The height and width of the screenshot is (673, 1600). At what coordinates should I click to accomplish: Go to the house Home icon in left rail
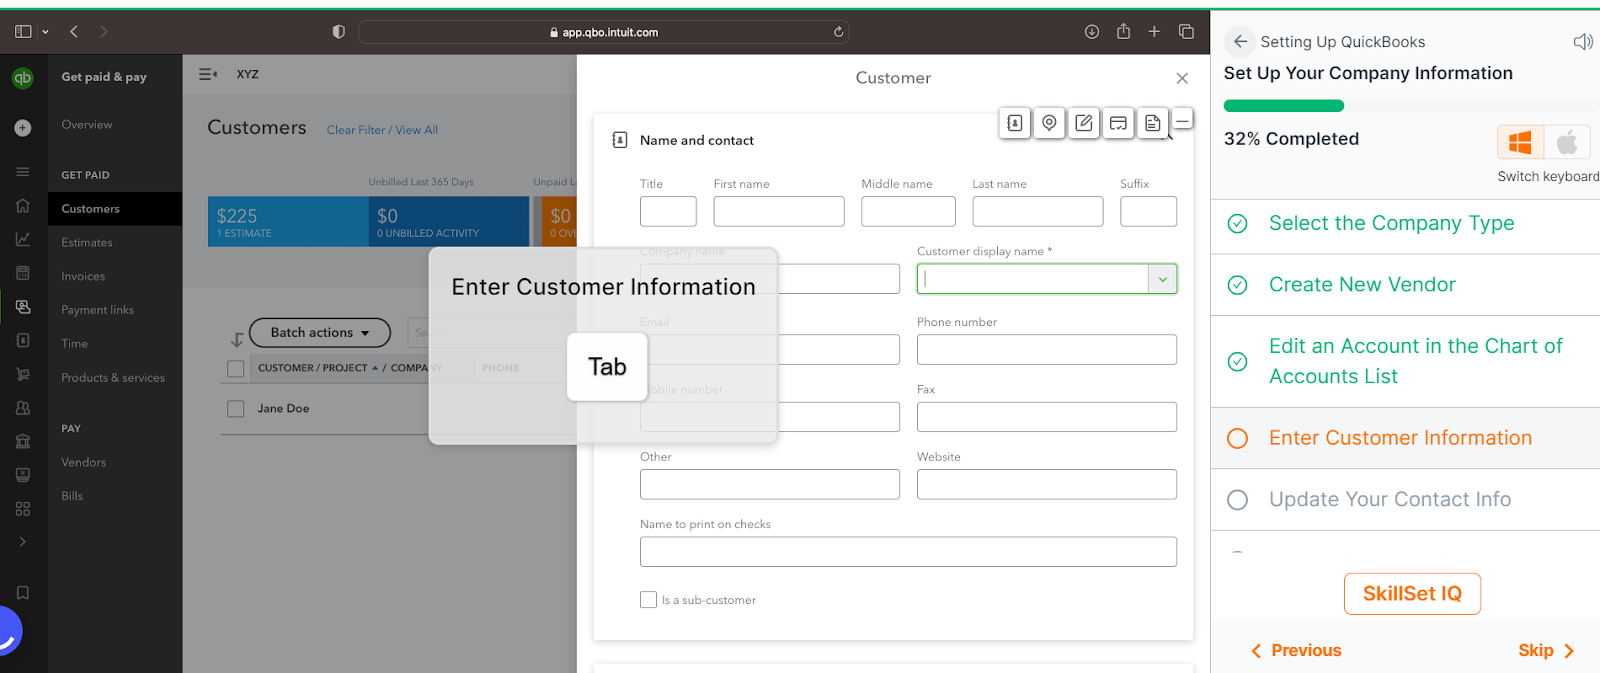[23, 206]
